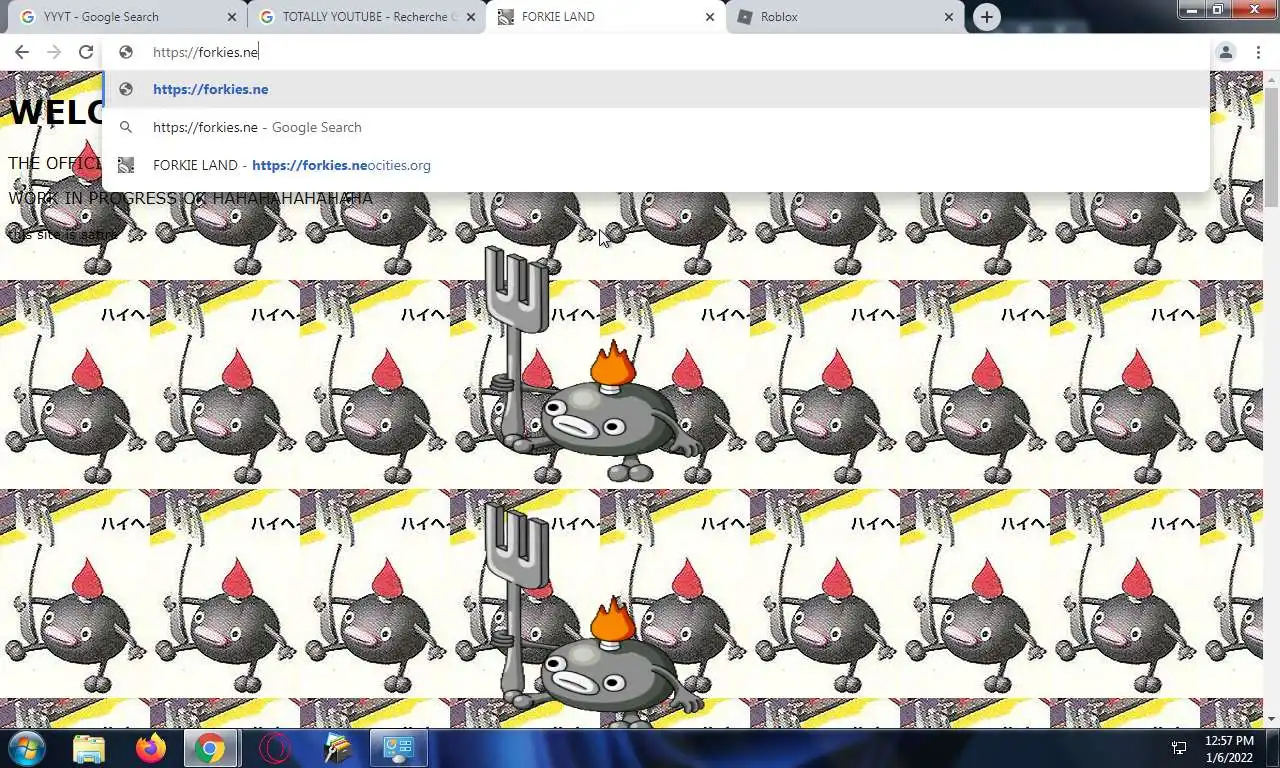Open the WinRAR books icon on taskbar

[x=338, y=748]
